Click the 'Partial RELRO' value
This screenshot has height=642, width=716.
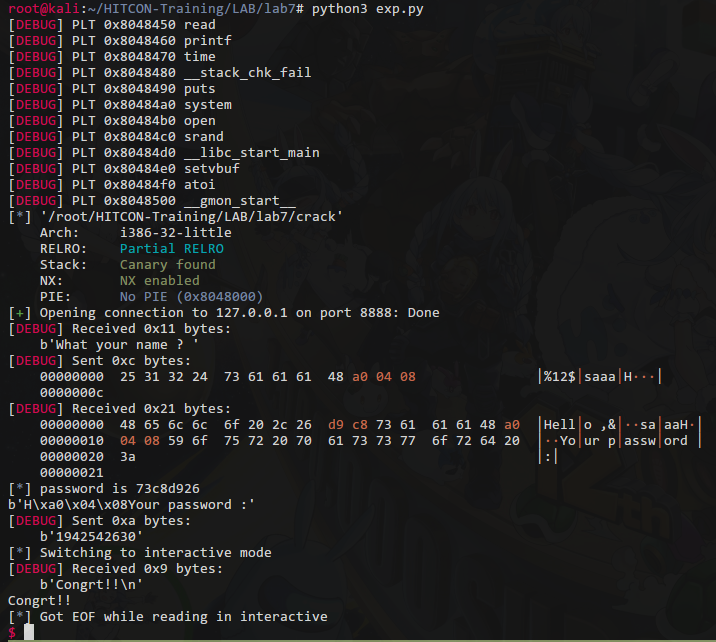coord(172,248)
